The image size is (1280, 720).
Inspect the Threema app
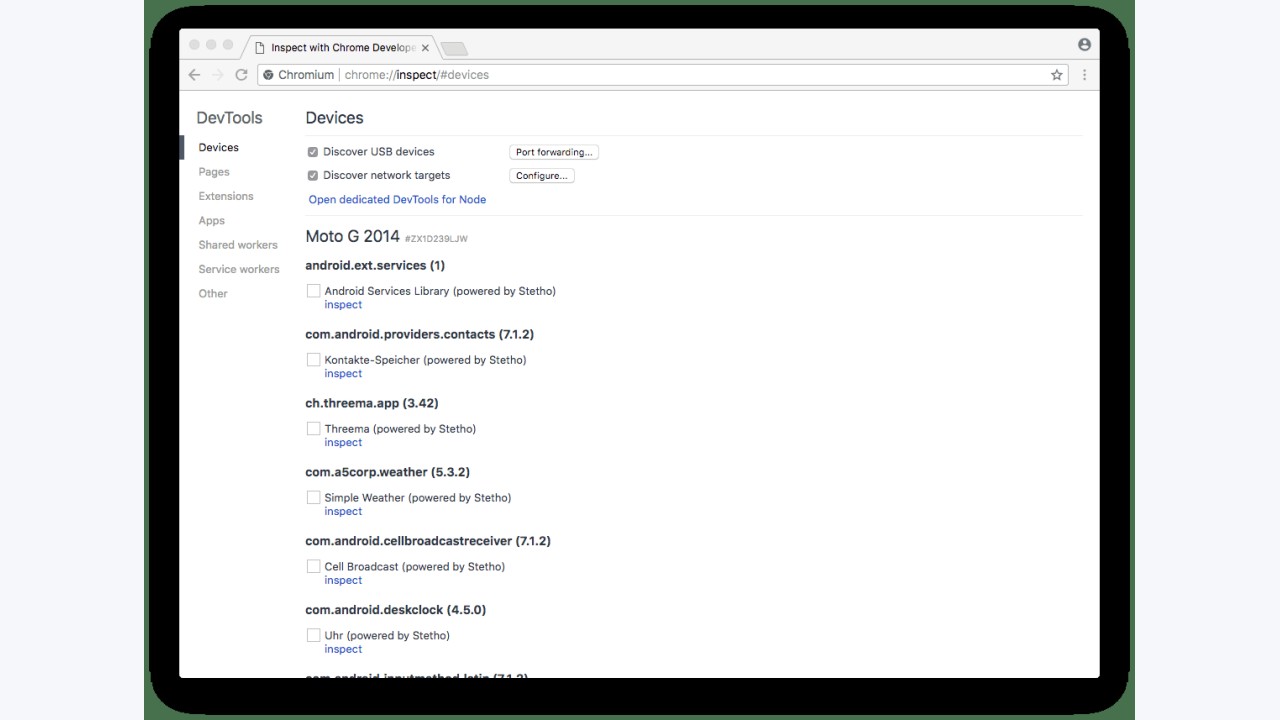pyautogui.click(x=343, y=443)
